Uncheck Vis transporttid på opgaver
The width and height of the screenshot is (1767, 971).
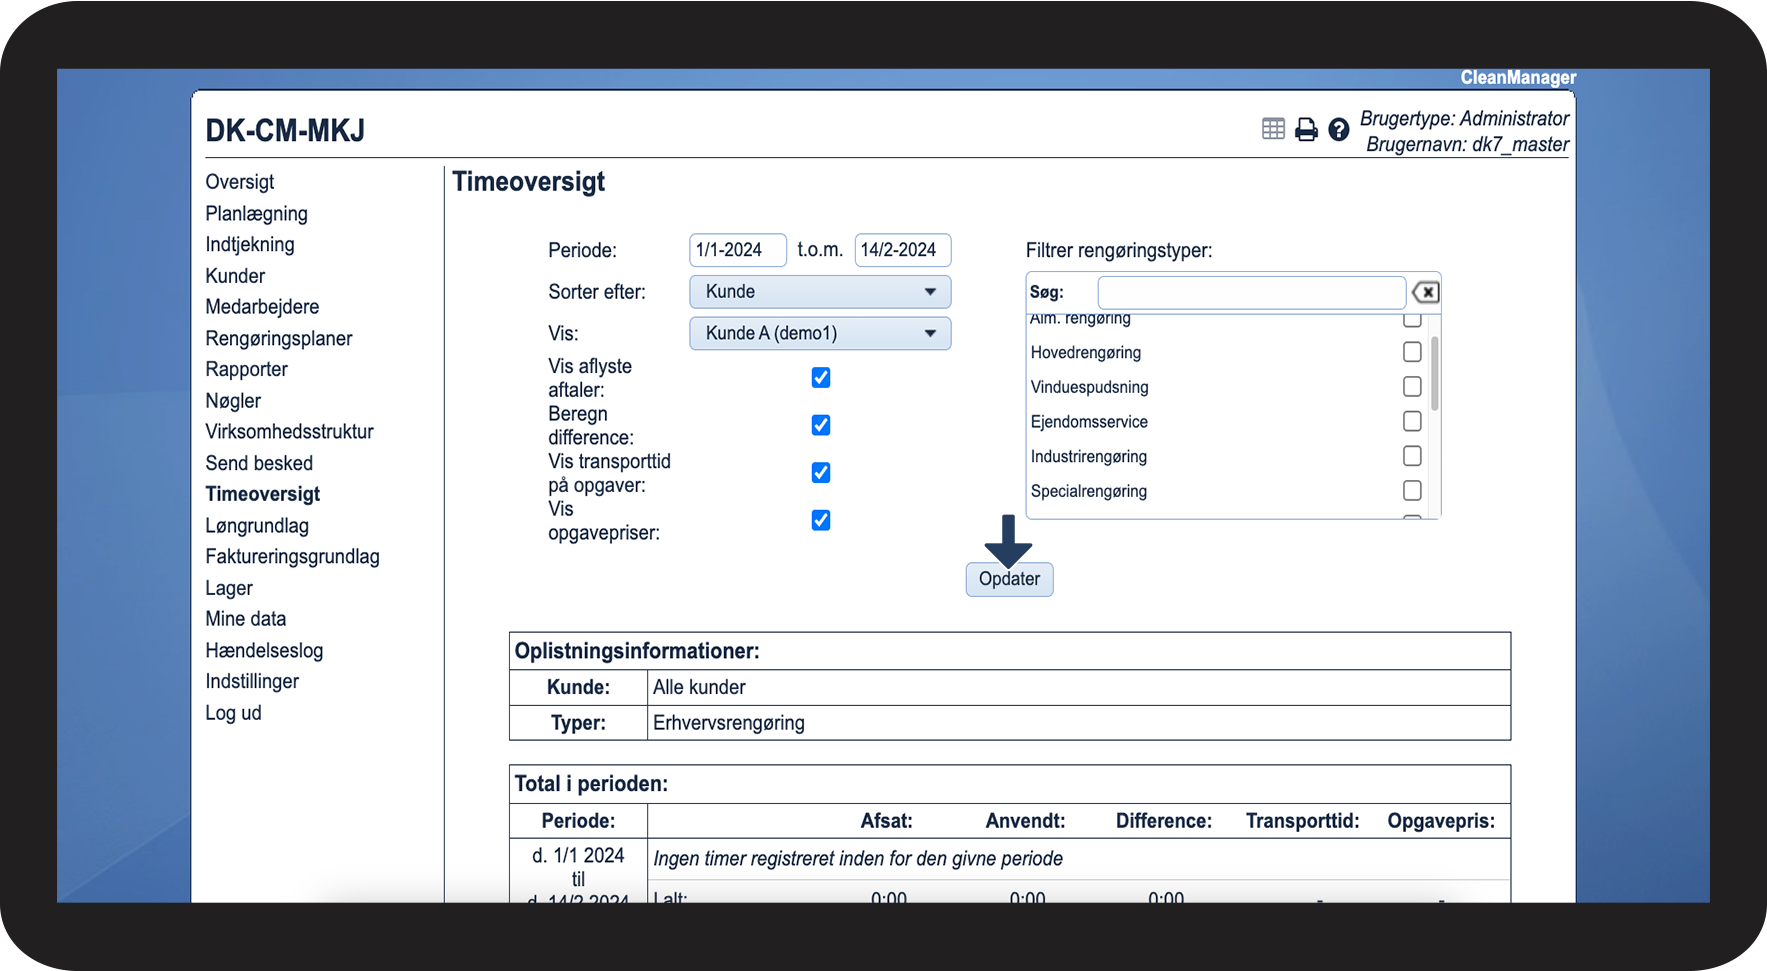click(821, 473)
